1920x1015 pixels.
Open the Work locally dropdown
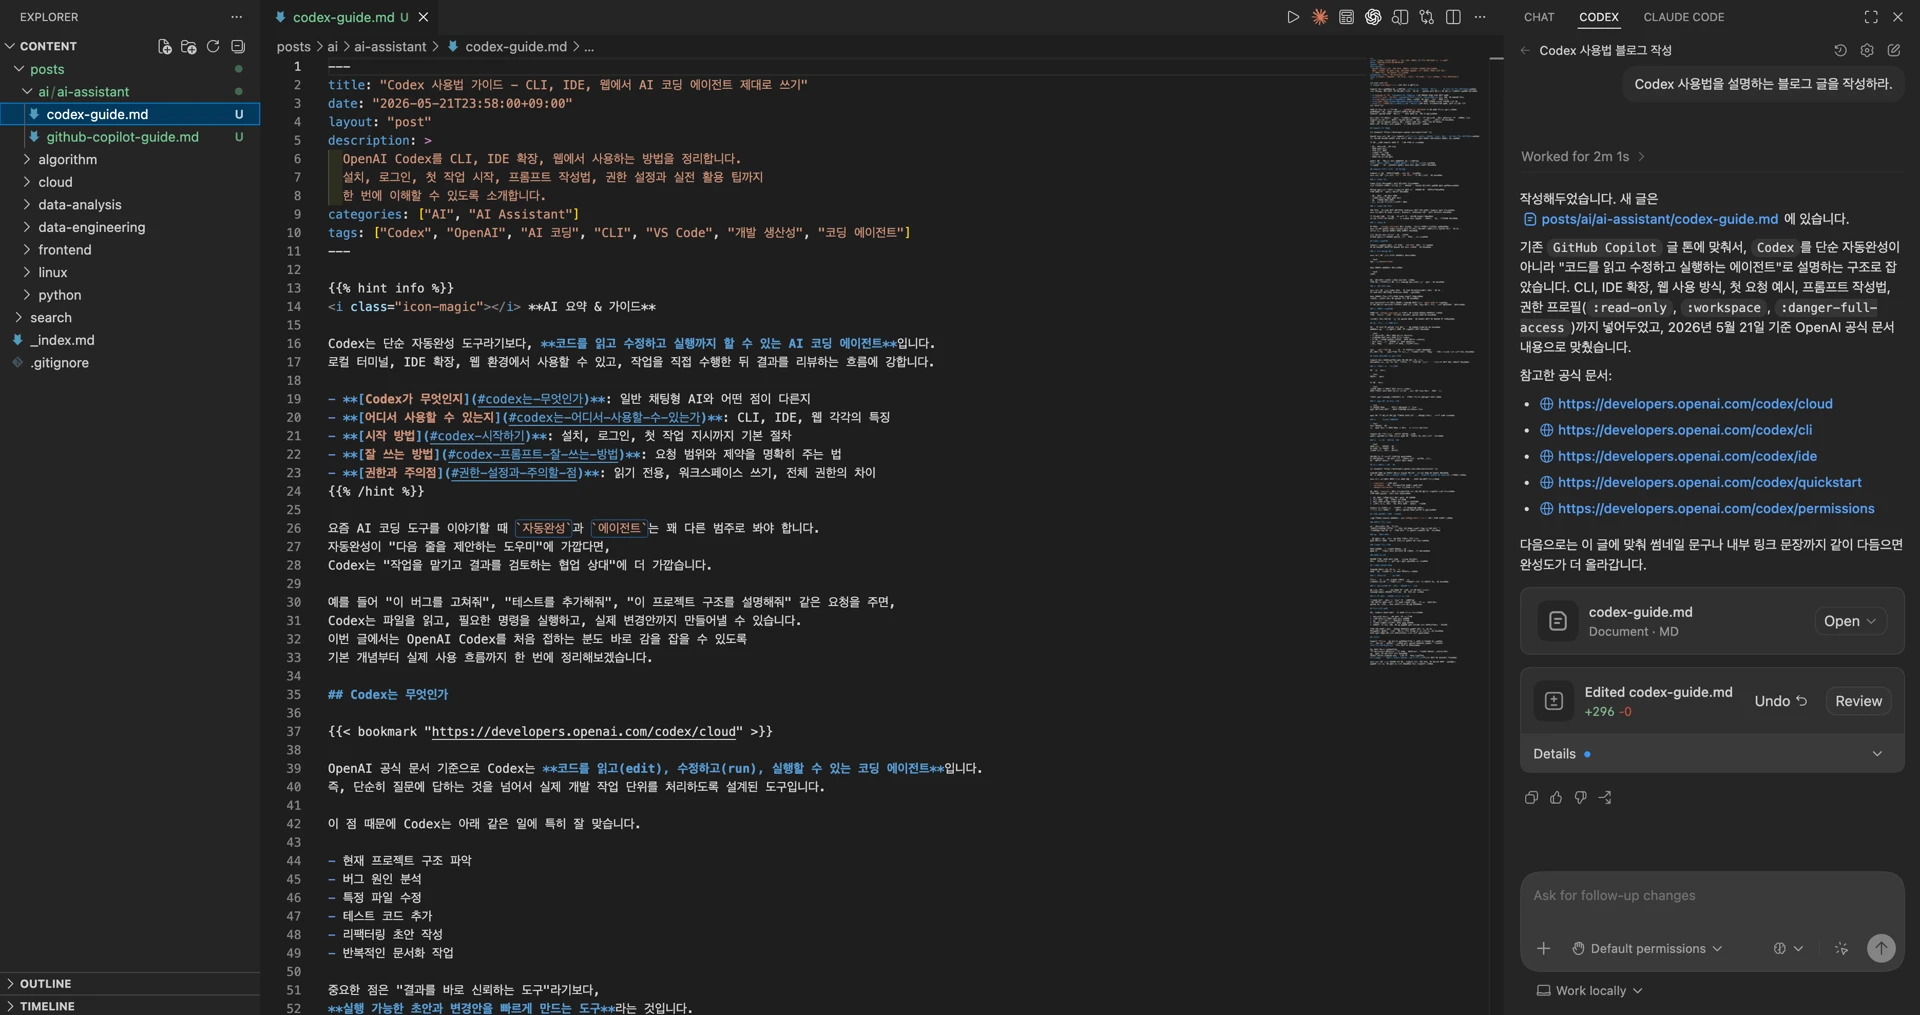1590,990
